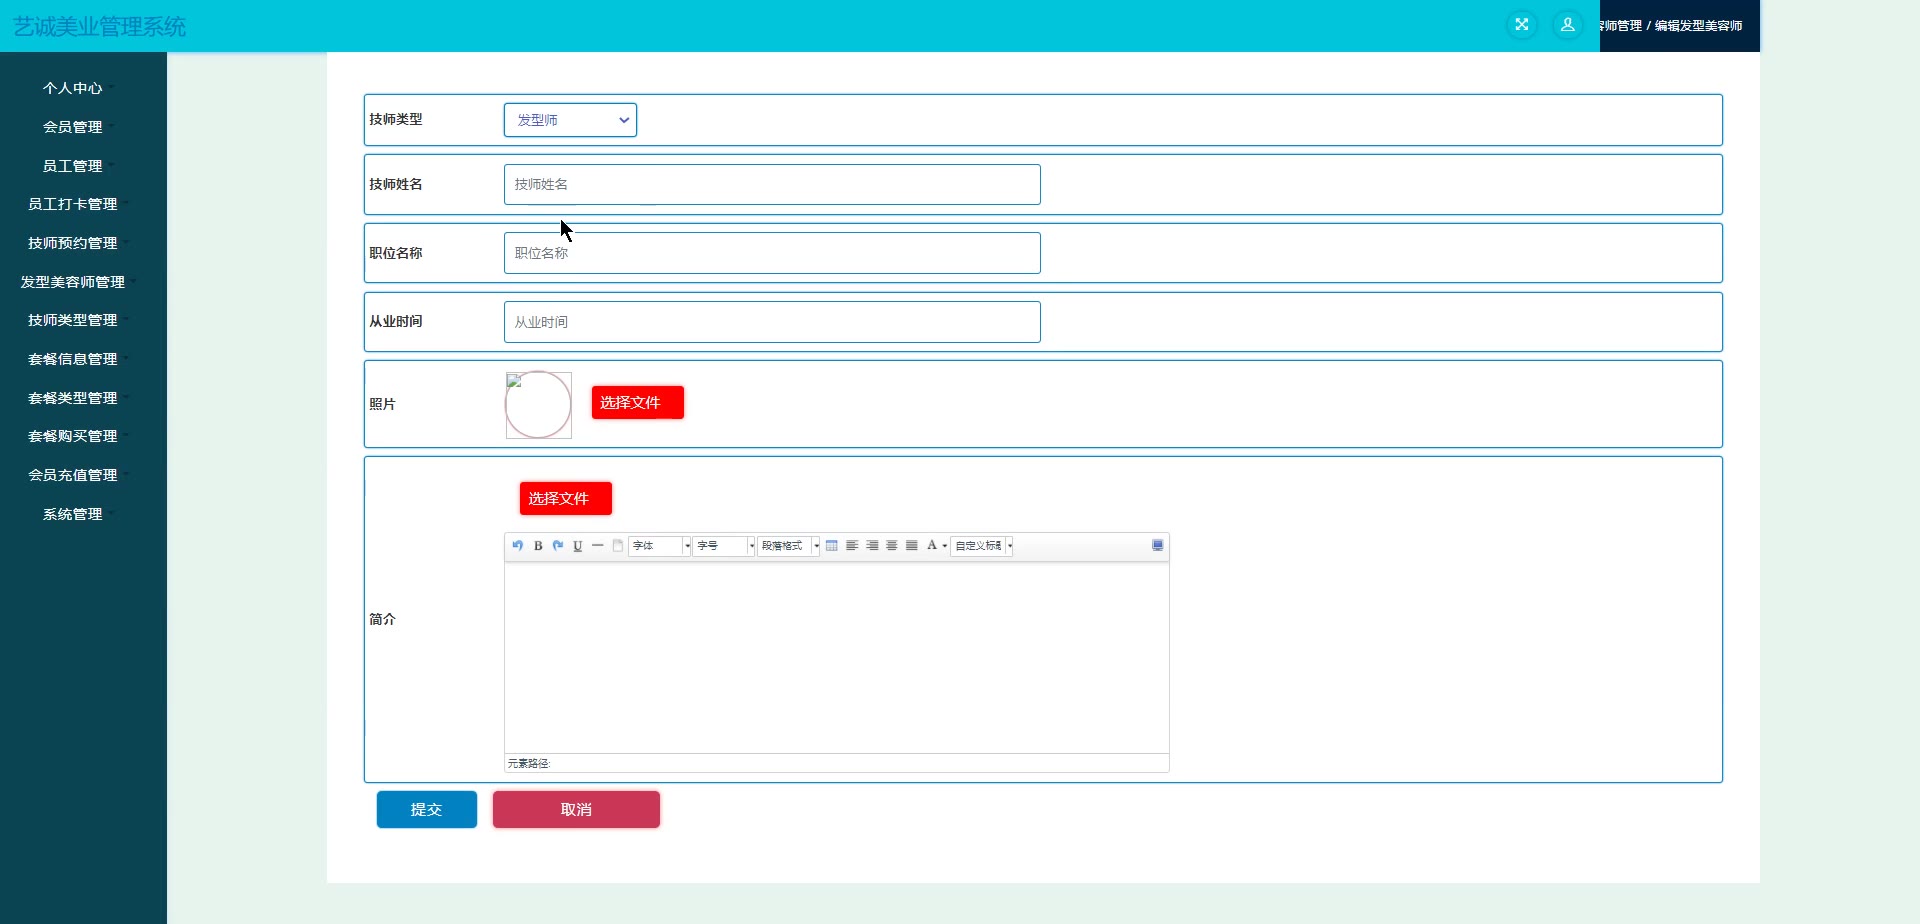Open the 技师类型 dropdown showing 发型师

[570, 120]
